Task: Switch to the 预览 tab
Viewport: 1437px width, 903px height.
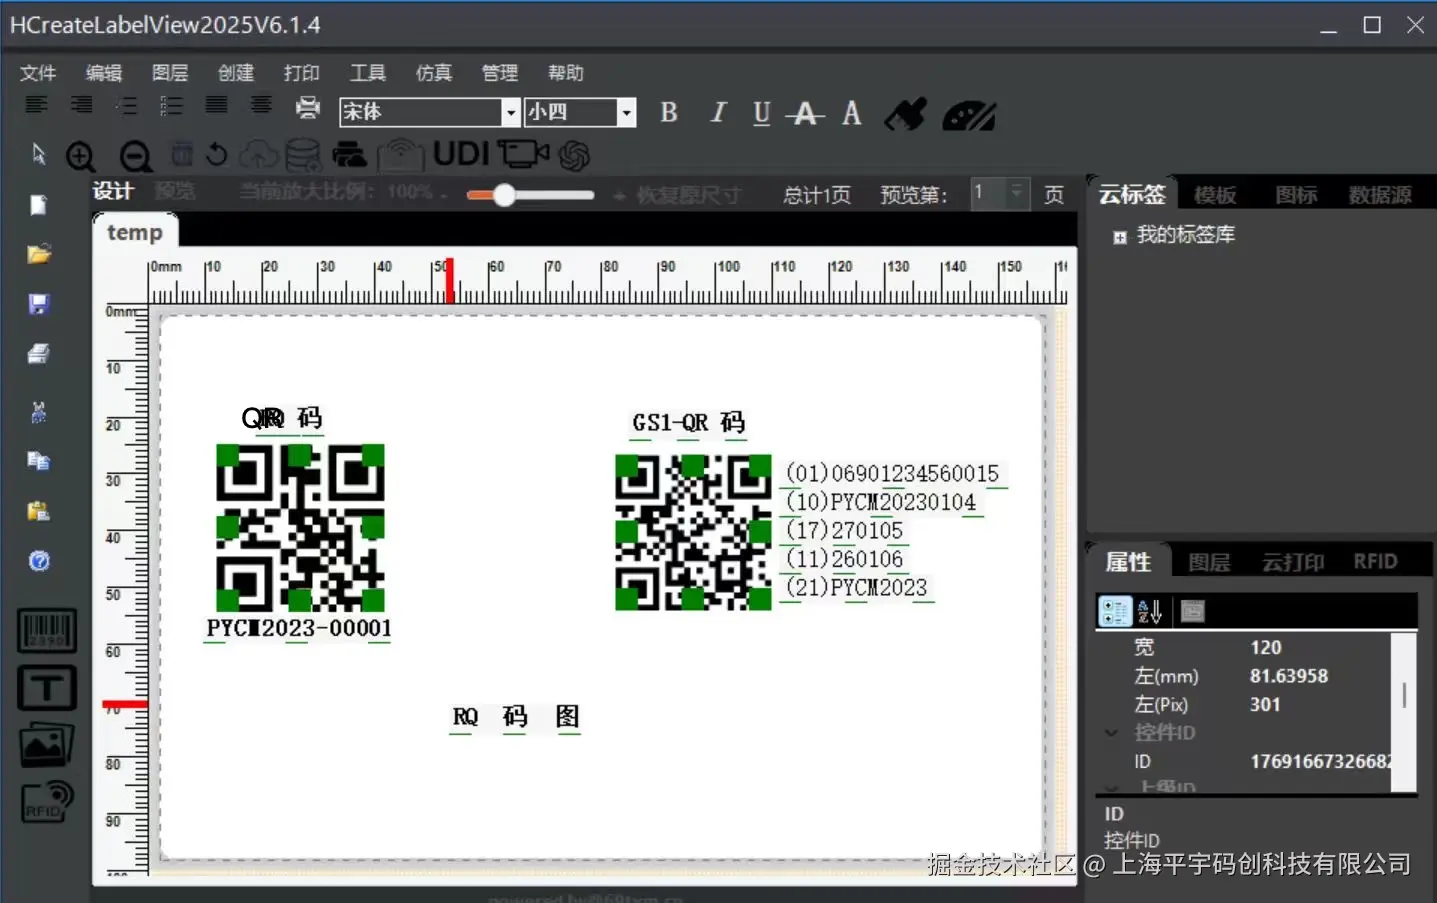Action: [x=175, y=191]
